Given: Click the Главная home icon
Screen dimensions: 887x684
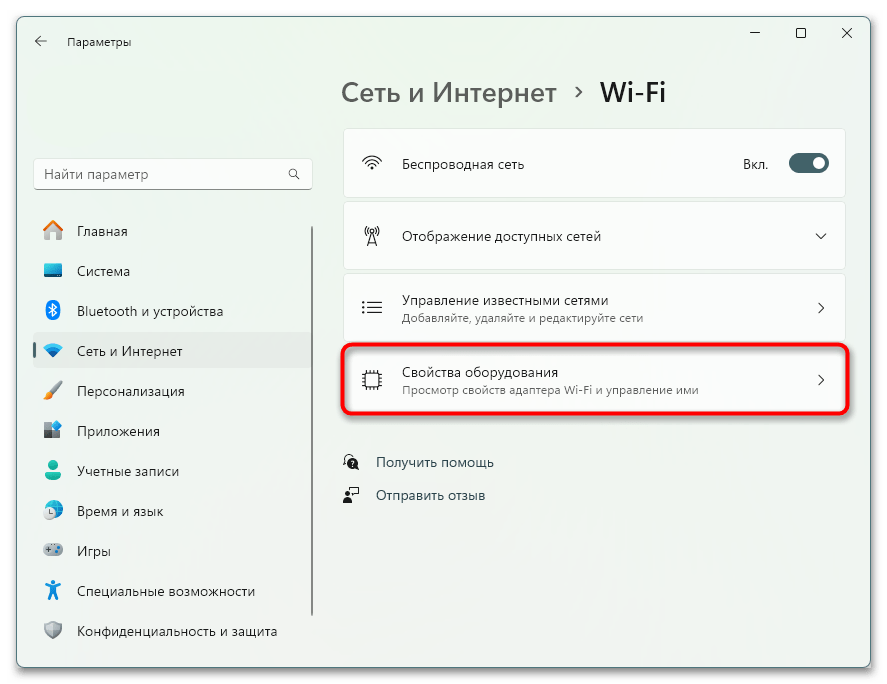Looking at the screenshot, I should point(53,230).
